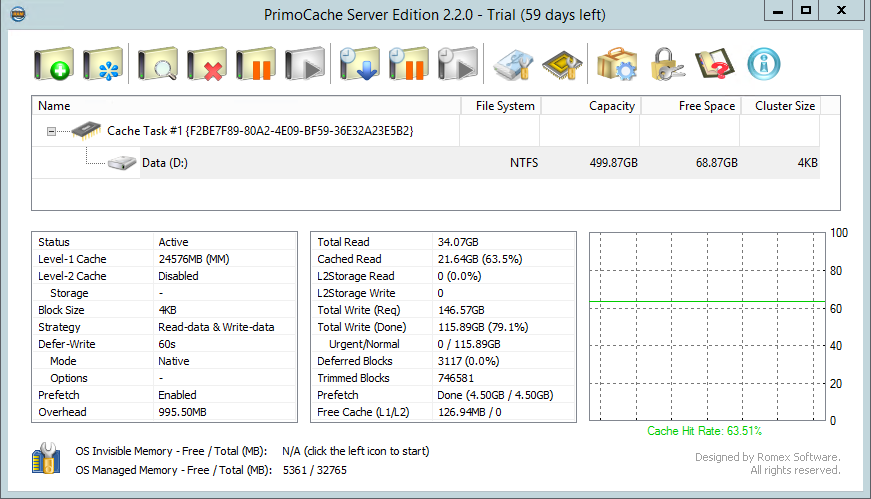This screenshot has width=871, height=499.
Task: Click the license padlock and keys icon
Action: (666, 64)
